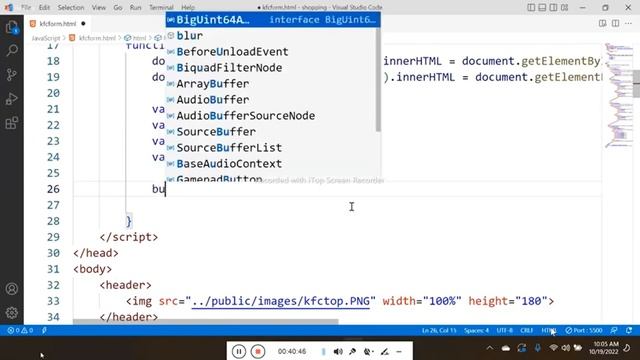Open the Accounts menu in the activity bar
Image resolution: width=640 pixels, height=360 pixels.
12,289
